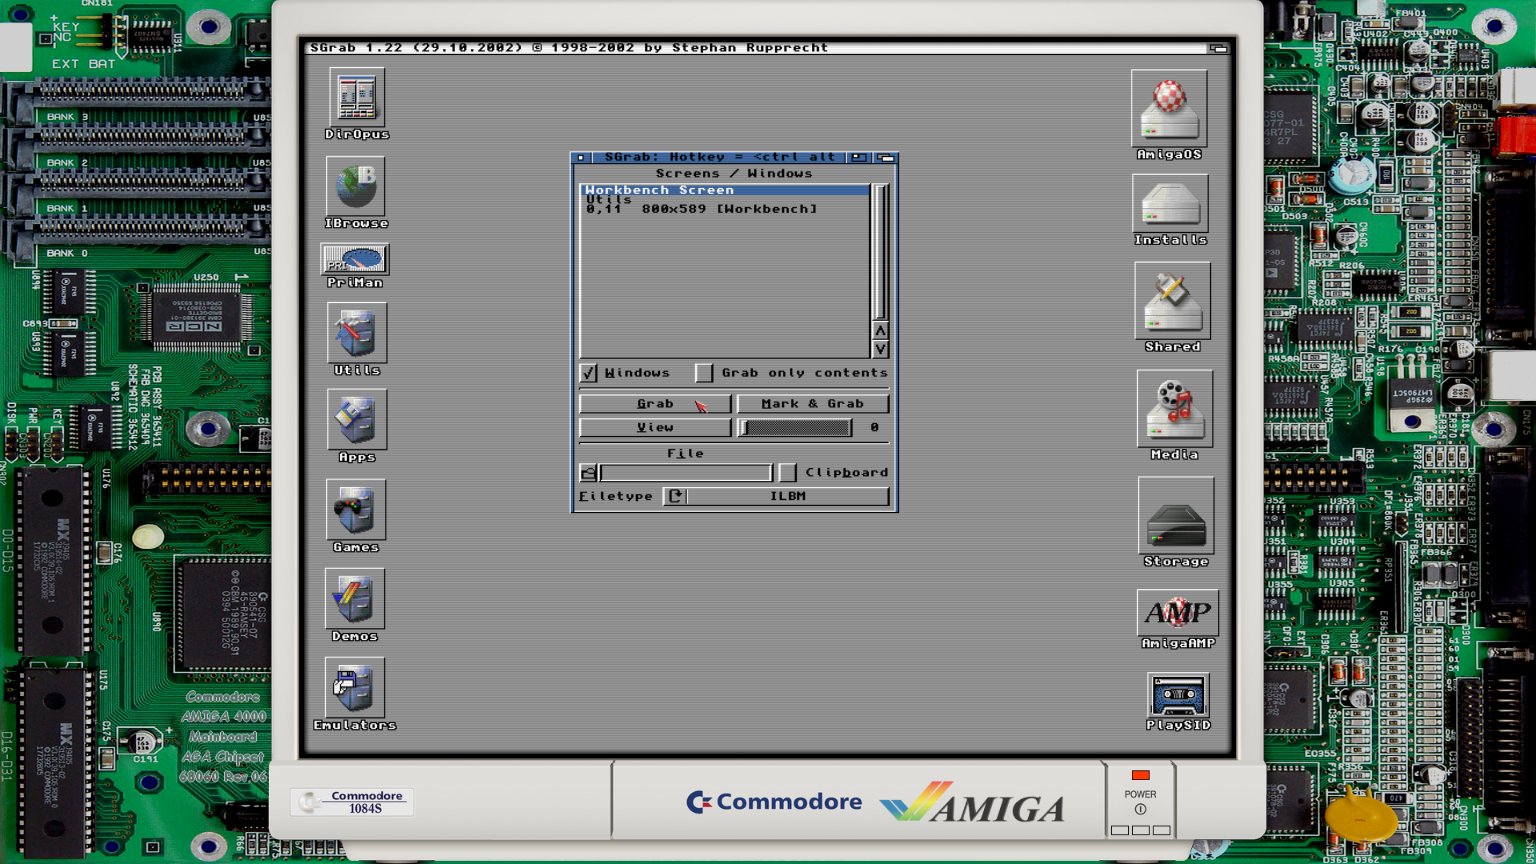Click the file requester icon beside File field

(x=588, y=472)
